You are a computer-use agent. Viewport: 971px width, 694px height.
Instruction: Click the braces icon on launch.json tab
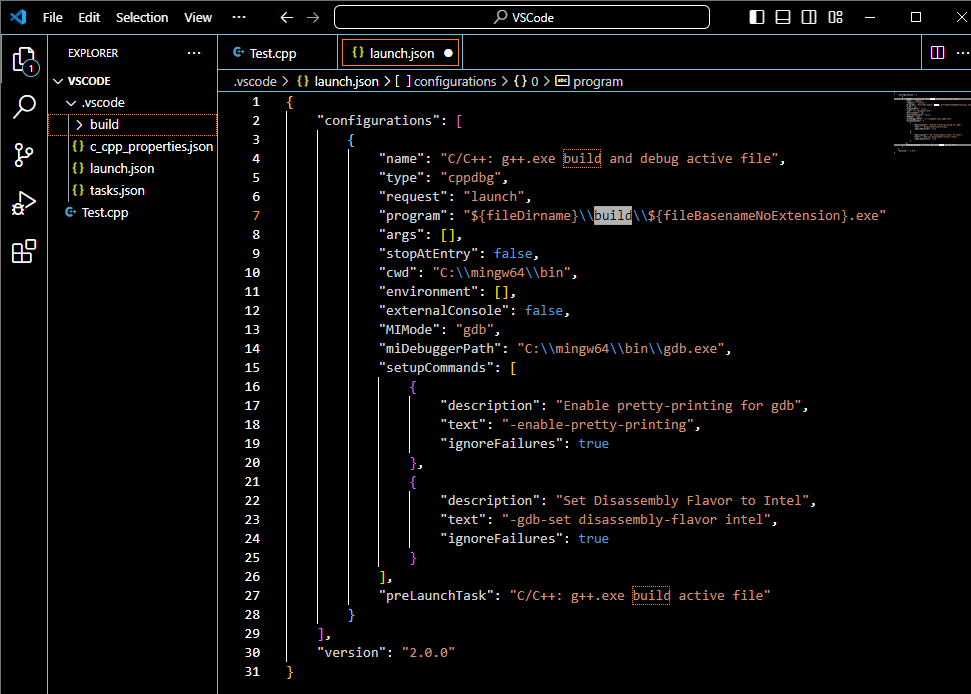pyautogui.click(x=358, y=53)
